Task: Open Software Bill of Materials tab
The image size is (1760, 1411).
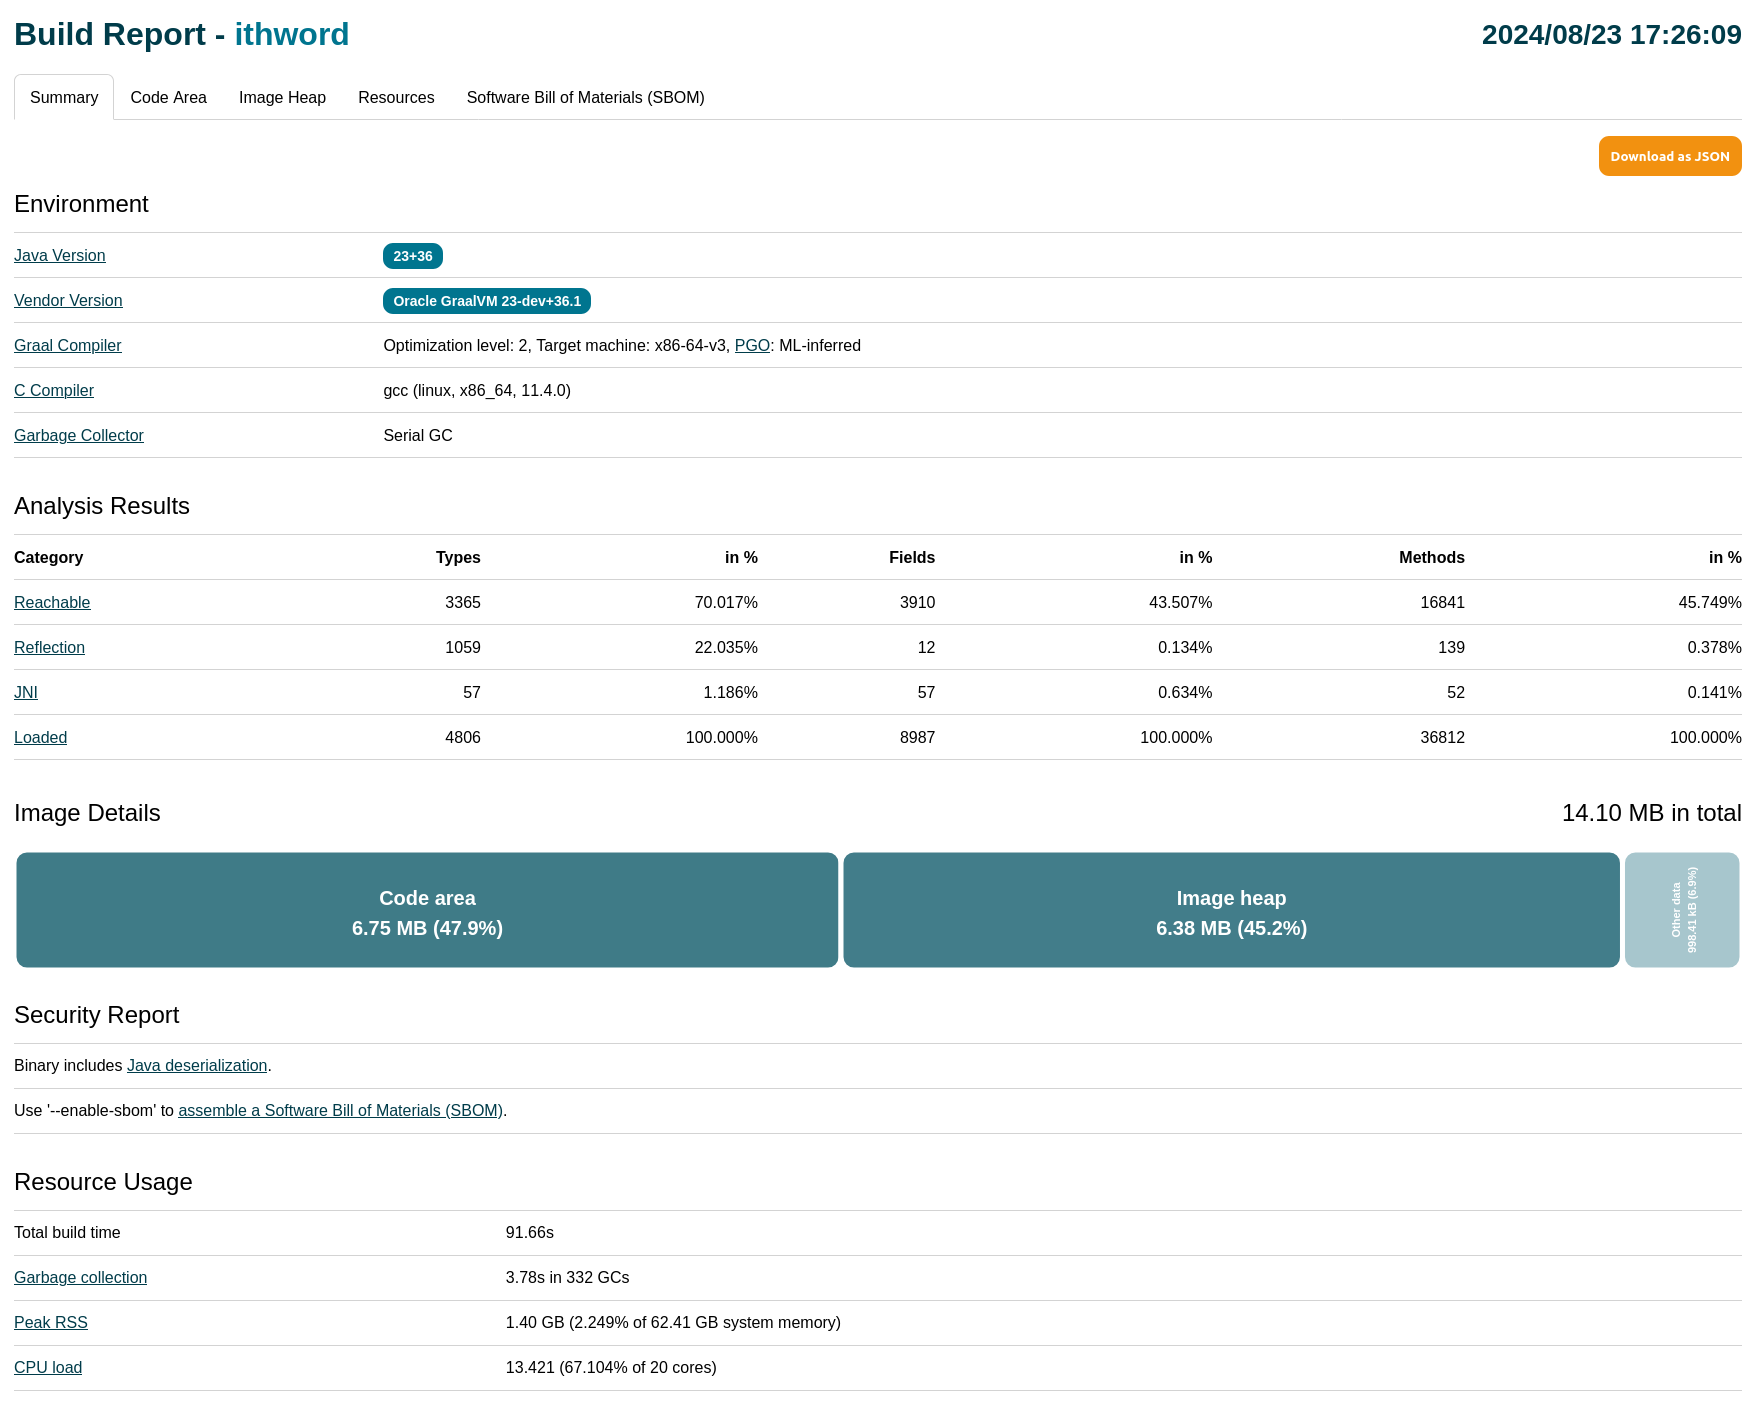Action: pos(585,97)
